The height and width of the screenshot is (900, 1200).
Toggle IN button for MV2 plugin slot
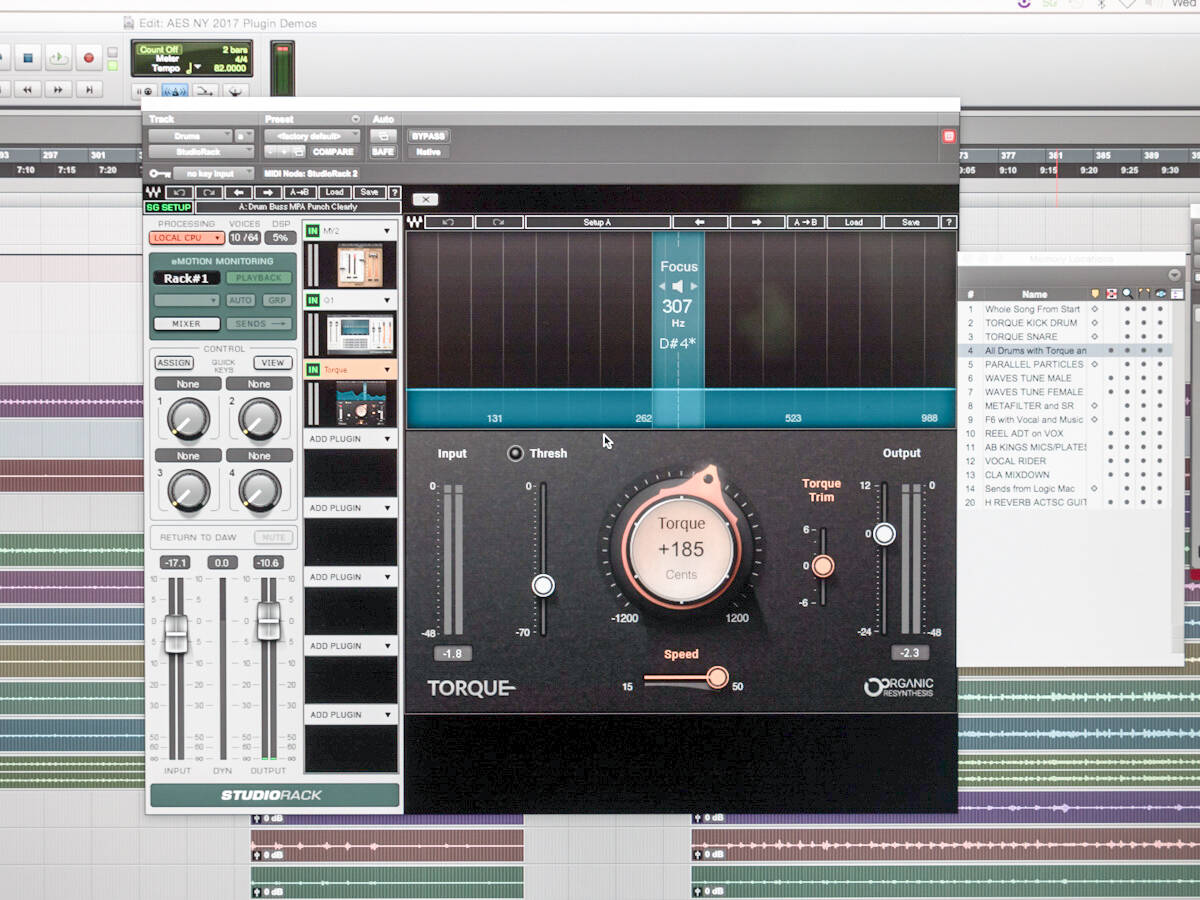tap(313, 231)
